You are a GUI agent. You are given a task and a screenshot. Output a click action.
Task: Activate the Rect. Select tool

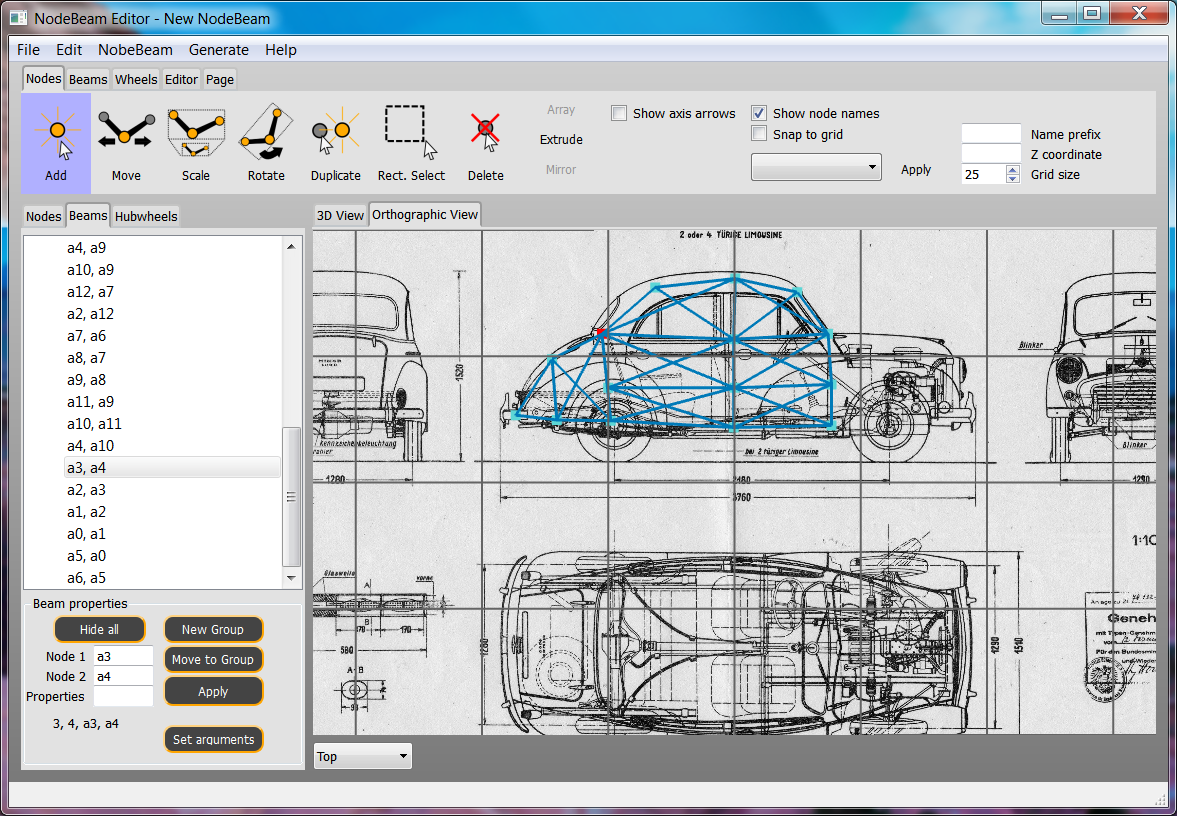pos(411,143)
